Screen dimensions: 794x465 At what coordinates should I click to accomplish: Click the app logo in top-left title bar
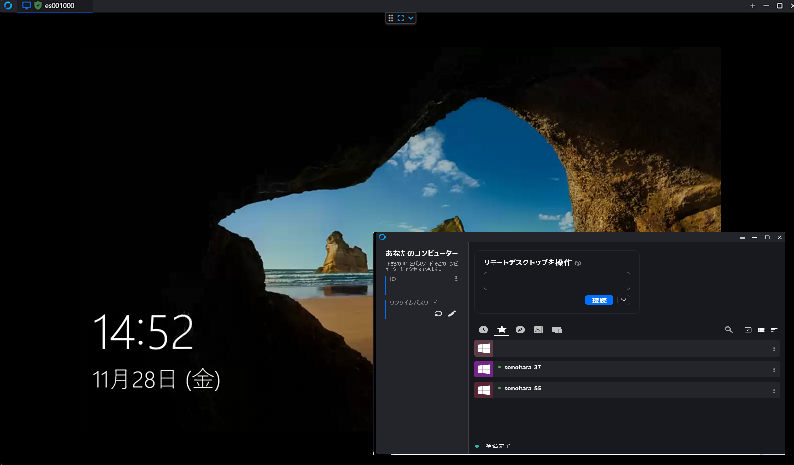[8, 6]
